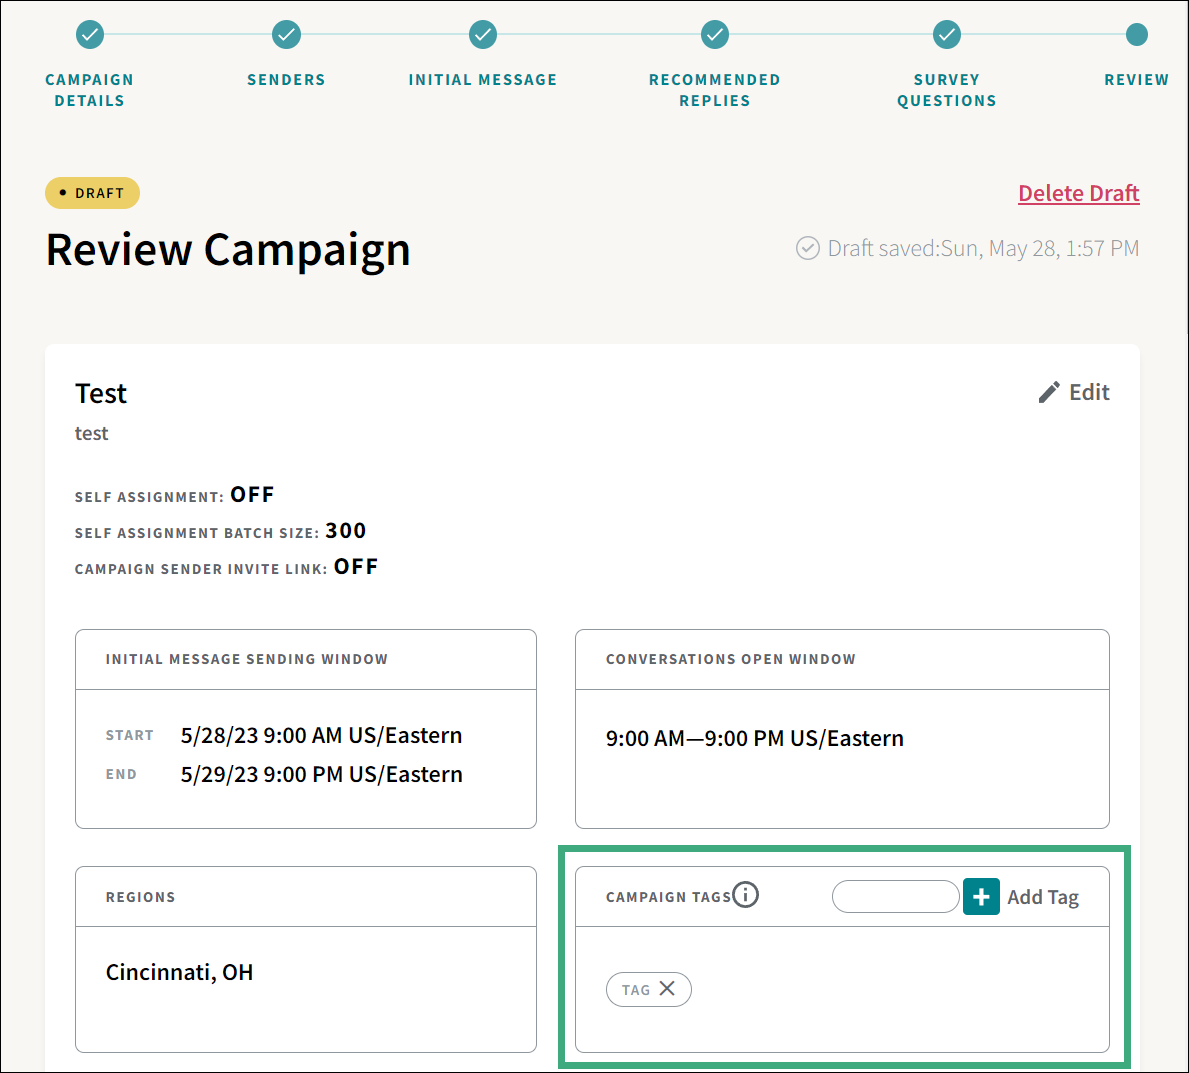The height and width of the screenshot is (1073, 1189).
Task: Click the Survey Questions checkmark icon
Action: [946, 34]
